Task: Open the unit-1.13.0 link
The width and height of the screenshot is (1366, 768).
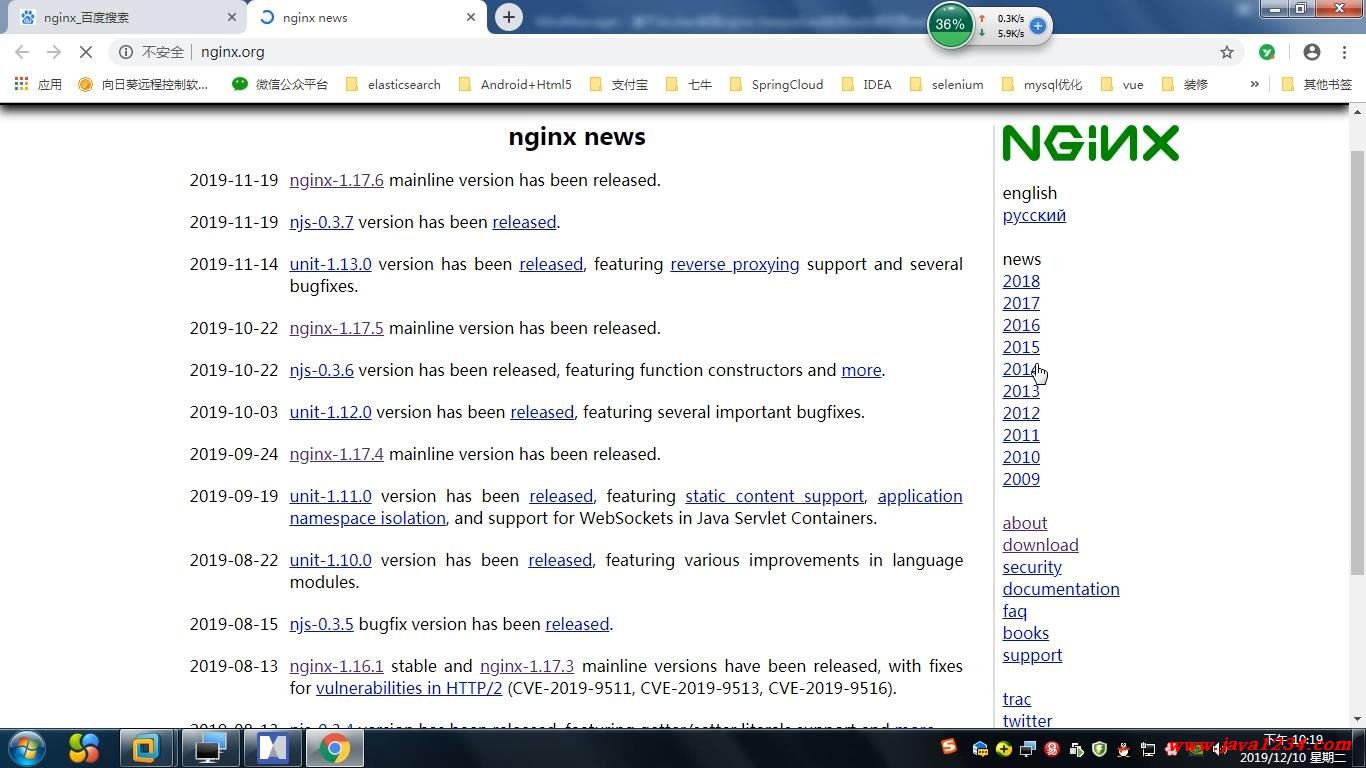Action: 330,264
